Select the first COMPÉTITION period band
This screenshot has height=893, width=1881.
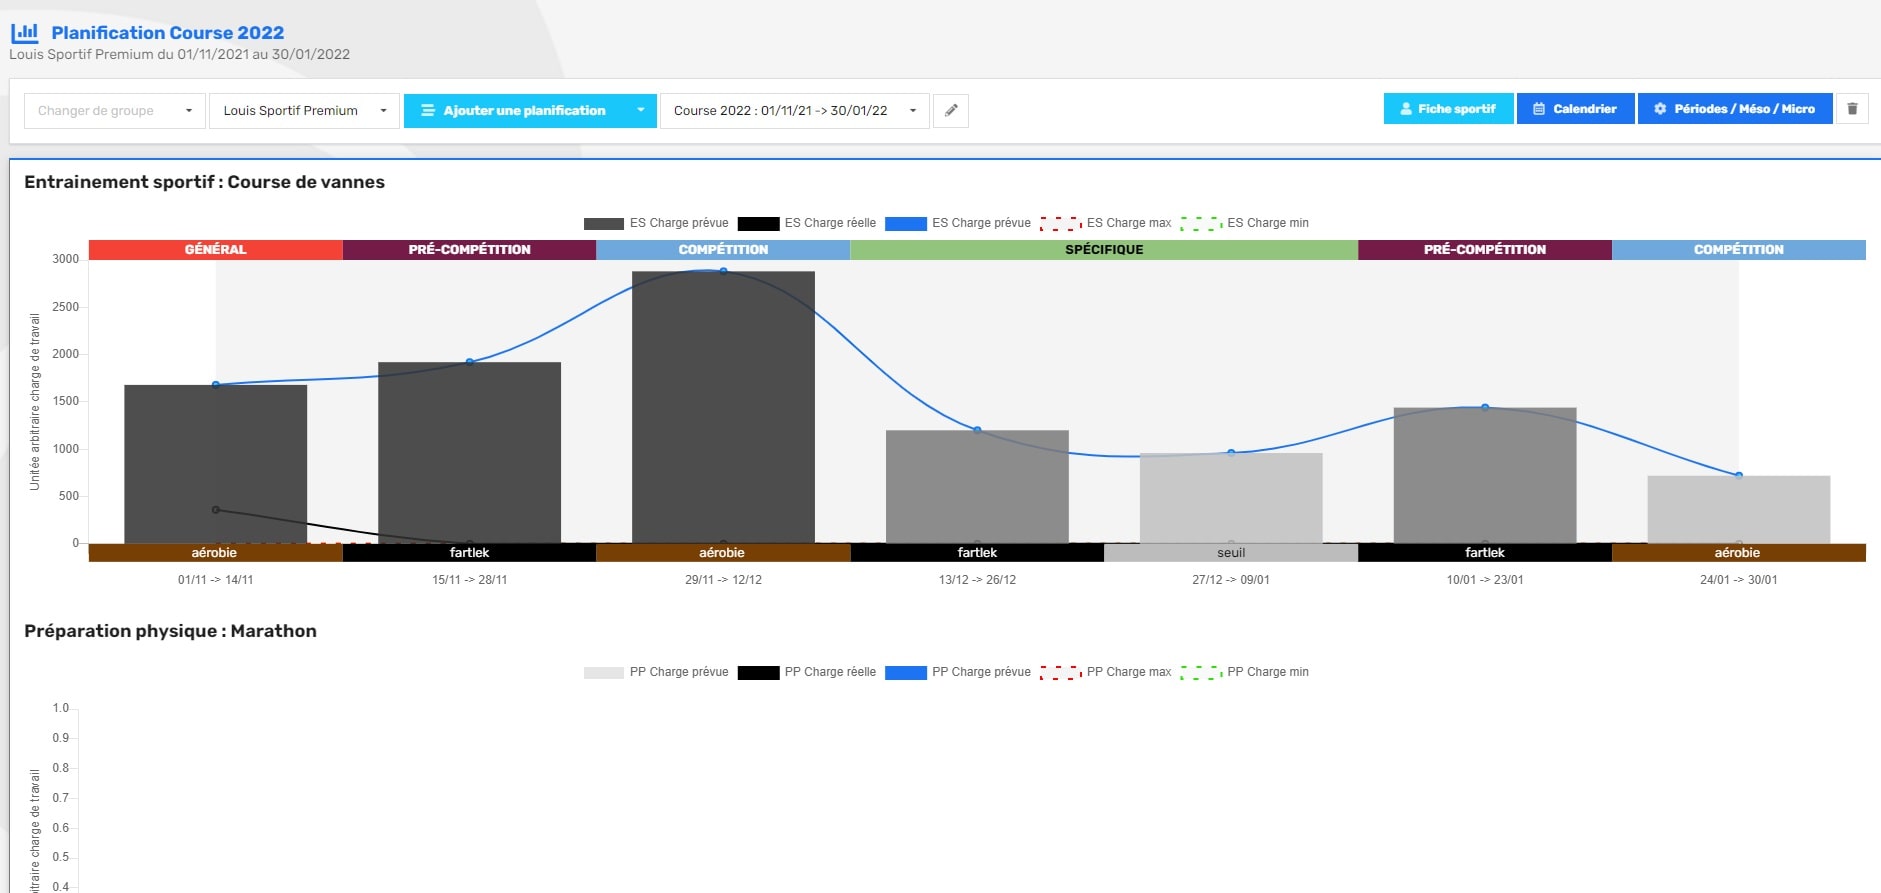(x=723, y=250)
